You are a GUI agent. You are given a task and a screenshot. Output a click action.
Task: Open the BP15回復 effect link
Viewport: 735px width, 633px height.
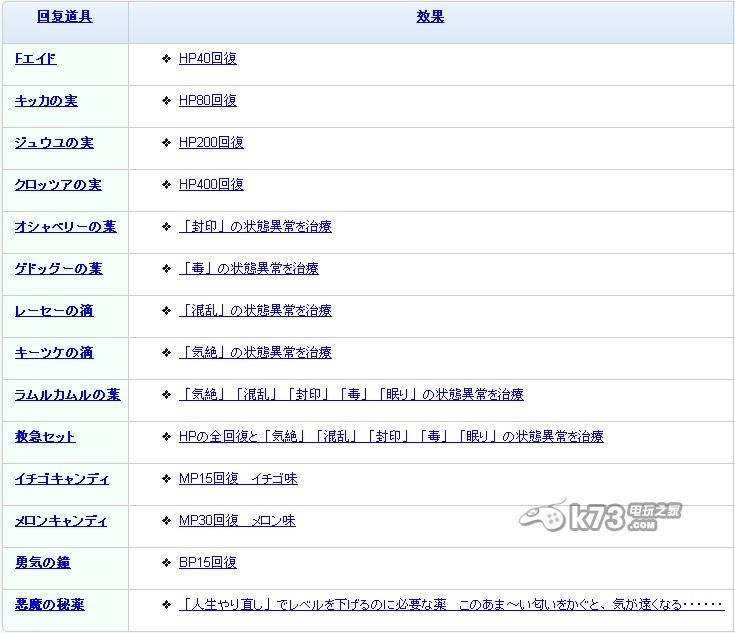(x=208, y=563)
